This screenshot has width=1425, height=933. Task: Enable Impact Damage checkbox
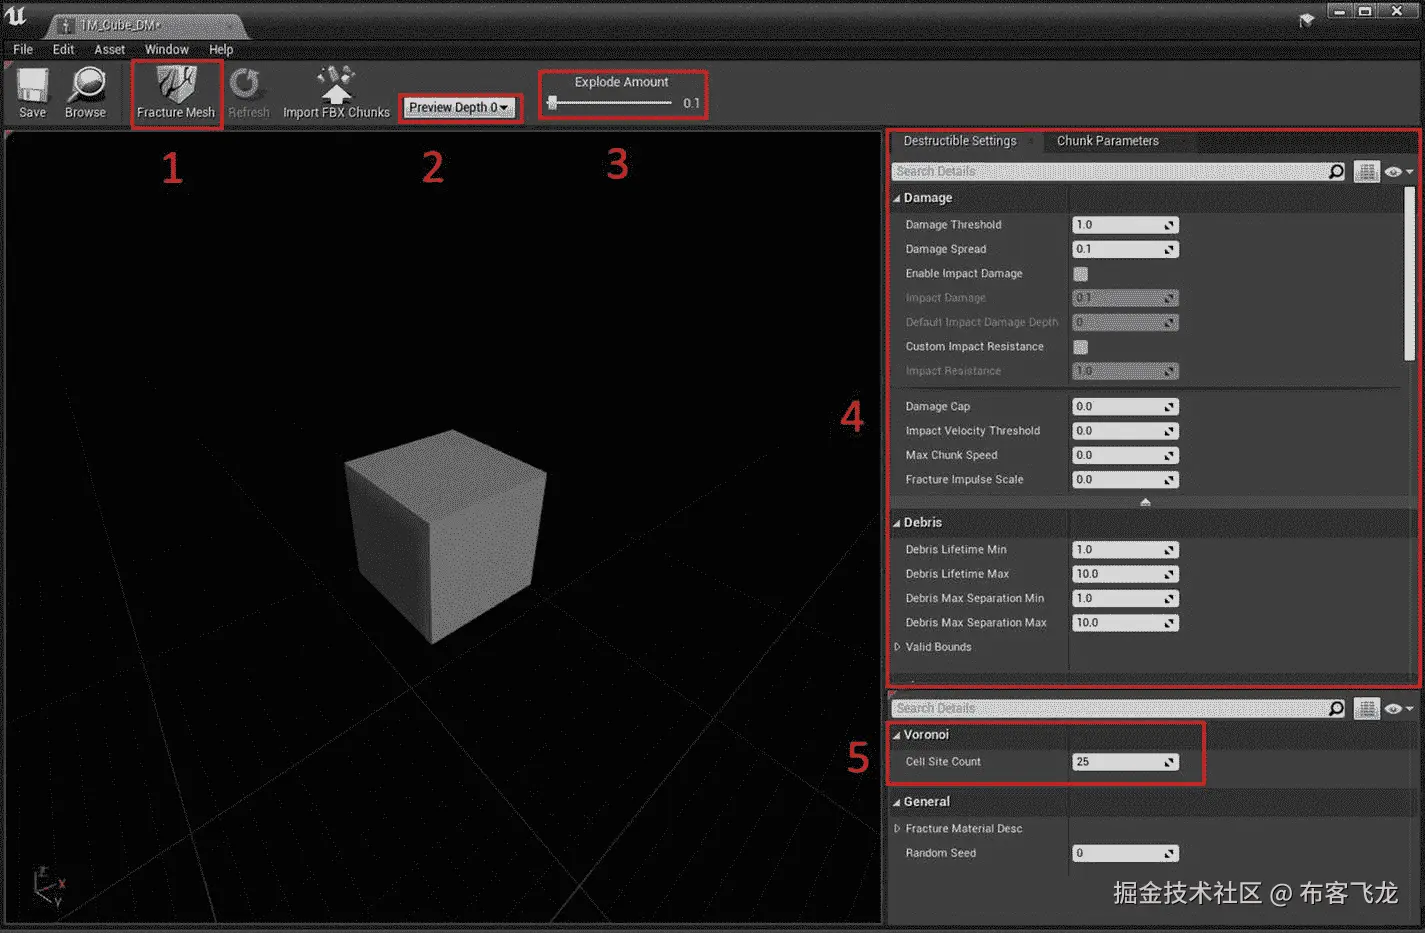pos(1080,274)
